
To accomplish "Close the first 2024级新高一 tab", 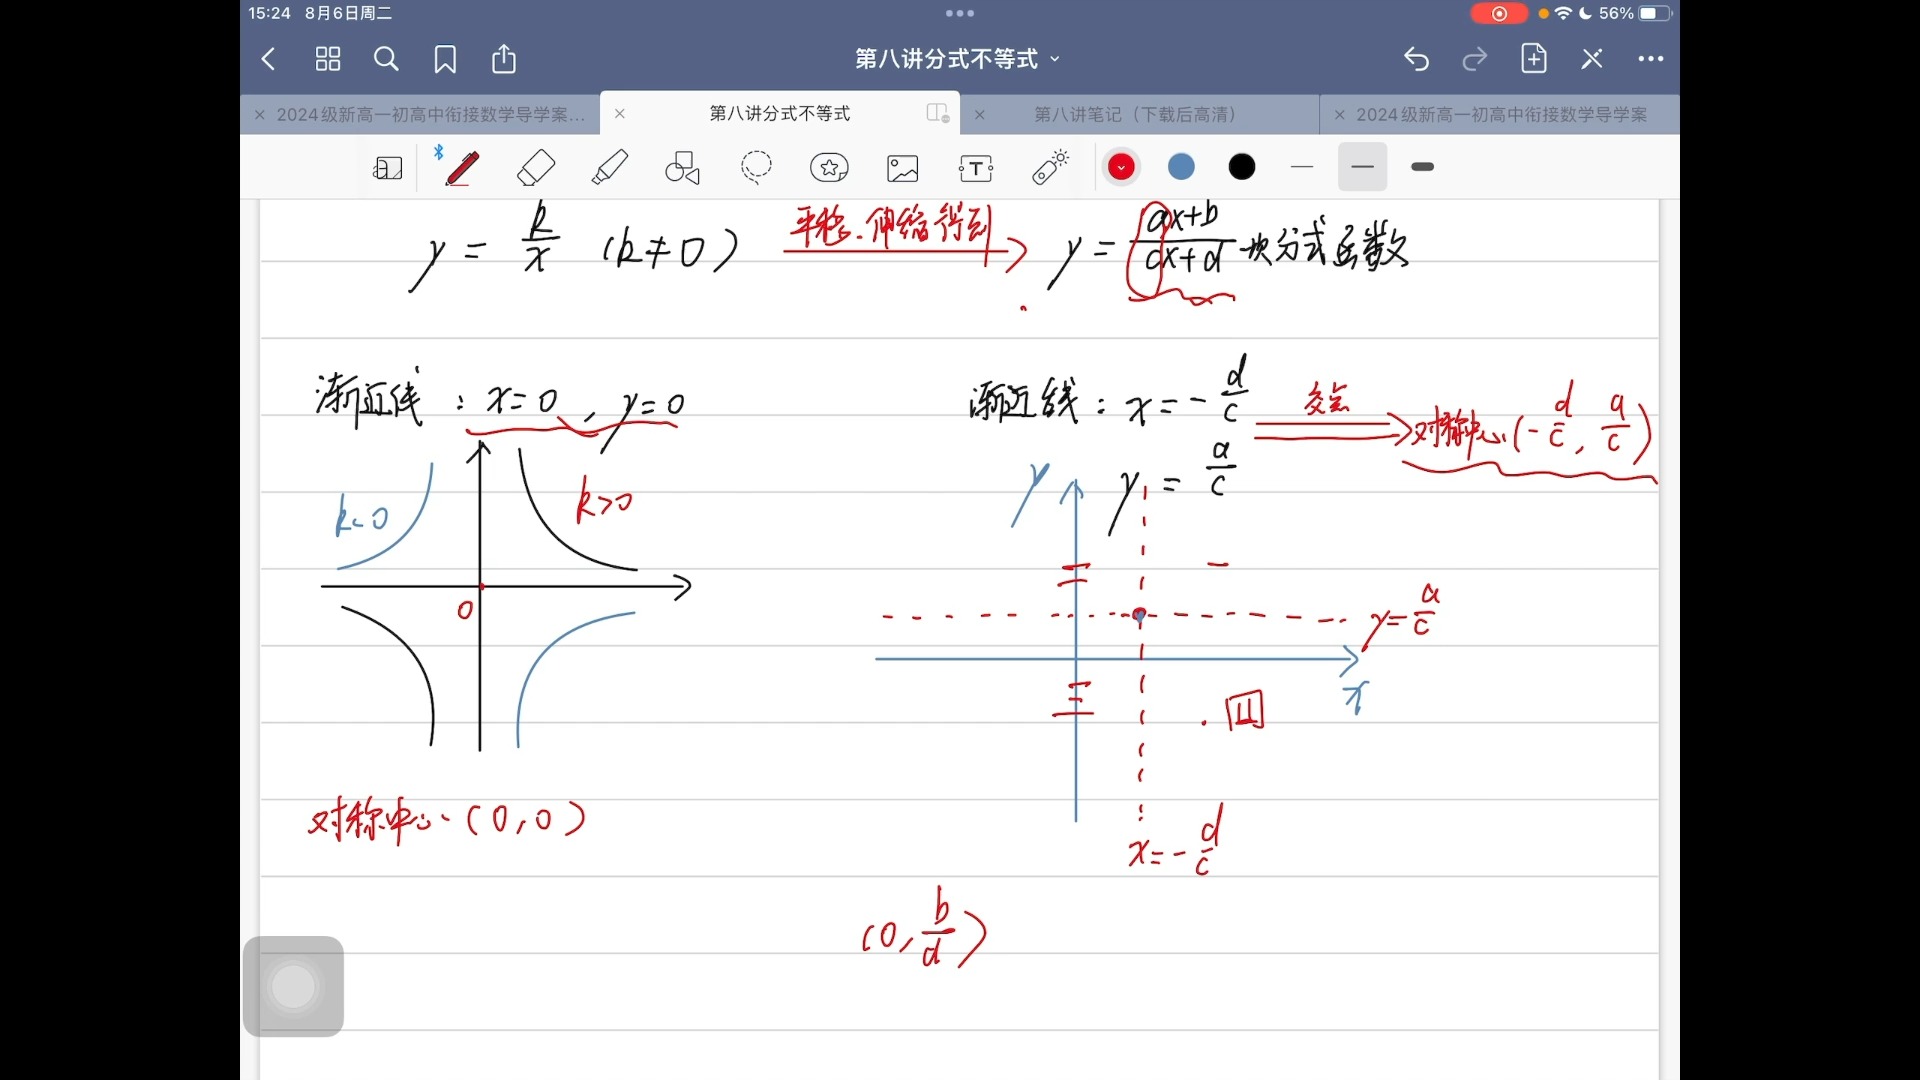I will tap(259, 115).
